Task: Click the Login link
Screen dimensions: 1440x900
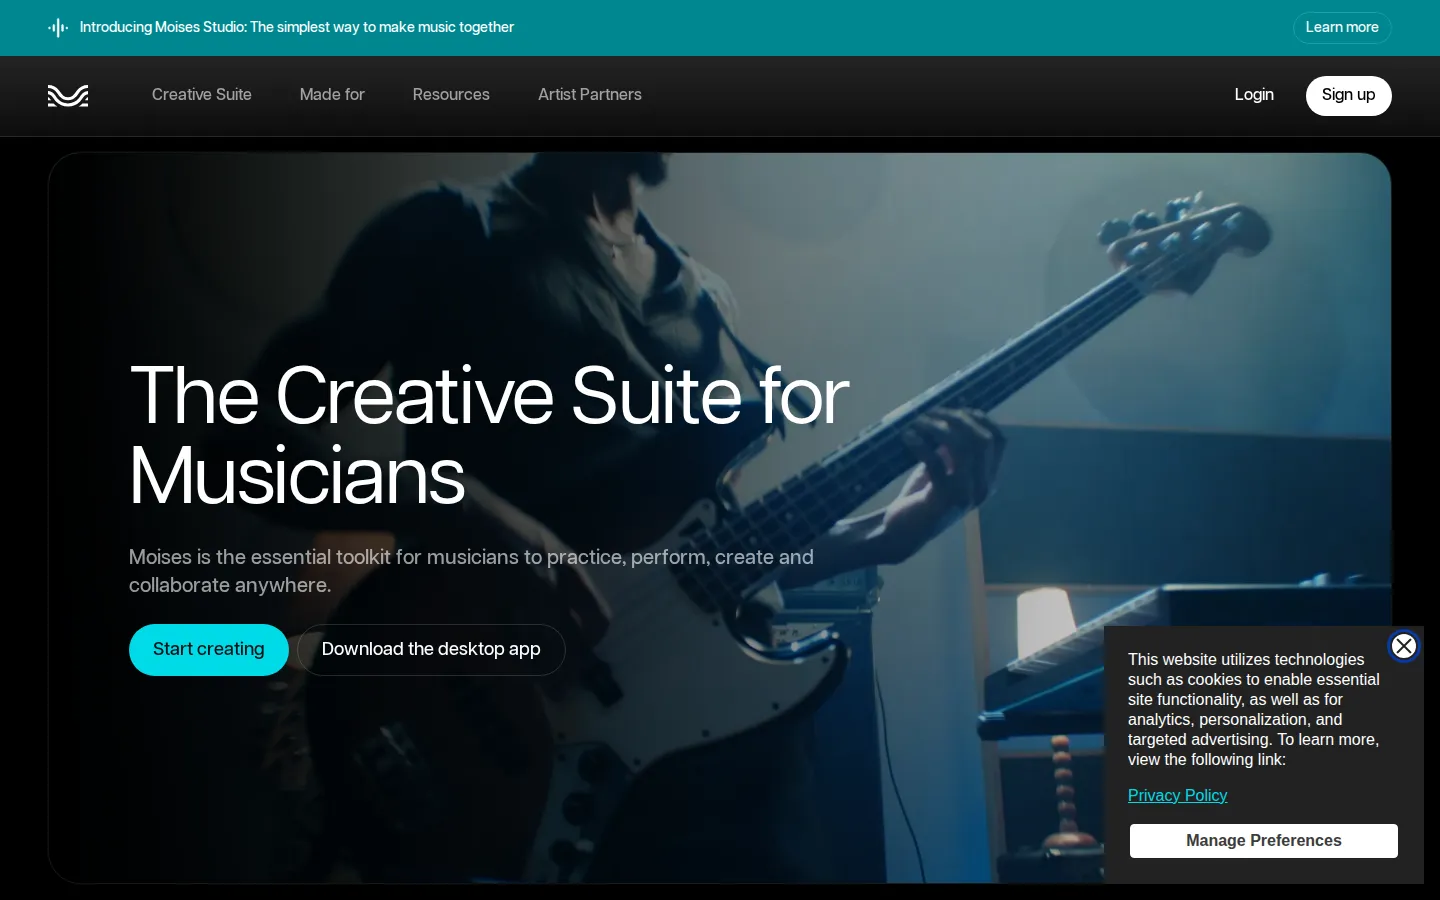Action: (x=1254, y=95)
